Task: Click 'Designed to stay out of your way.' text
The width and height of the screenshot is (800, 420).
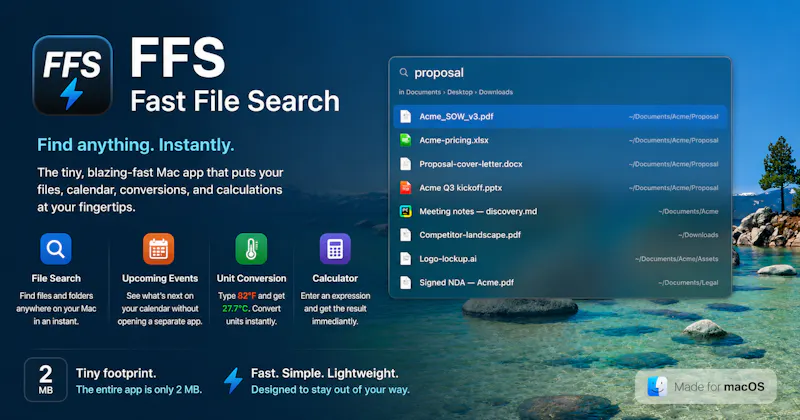Action: (330, 389)
